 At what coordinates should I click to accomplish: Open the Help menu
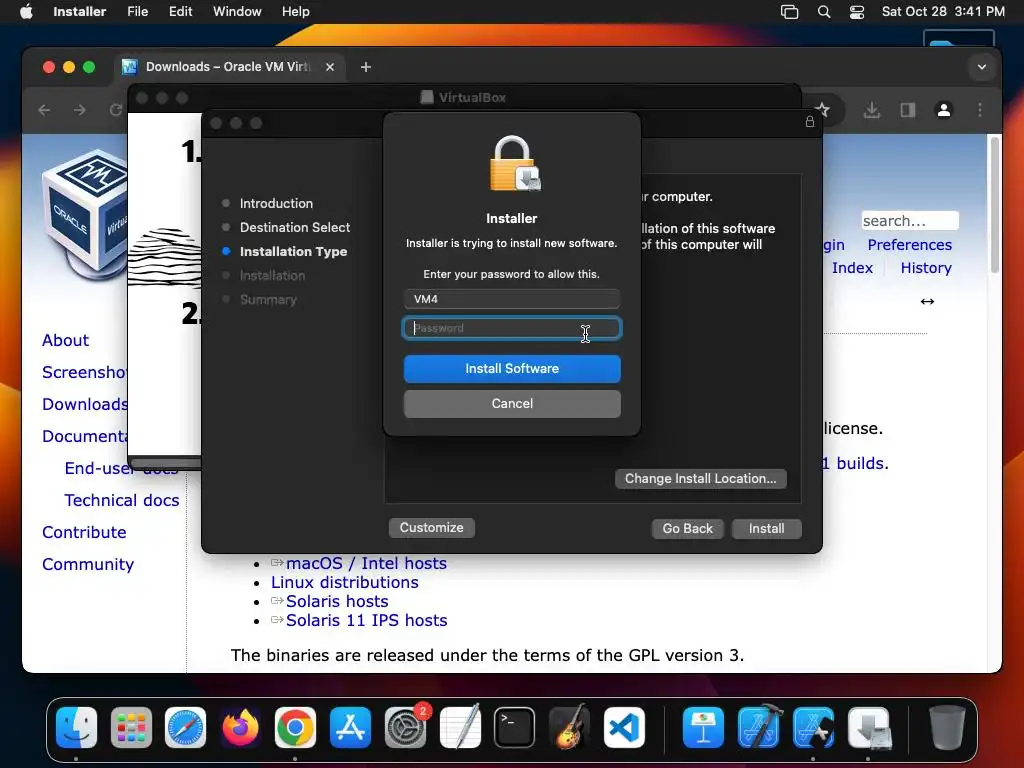[x=295, y=12]
